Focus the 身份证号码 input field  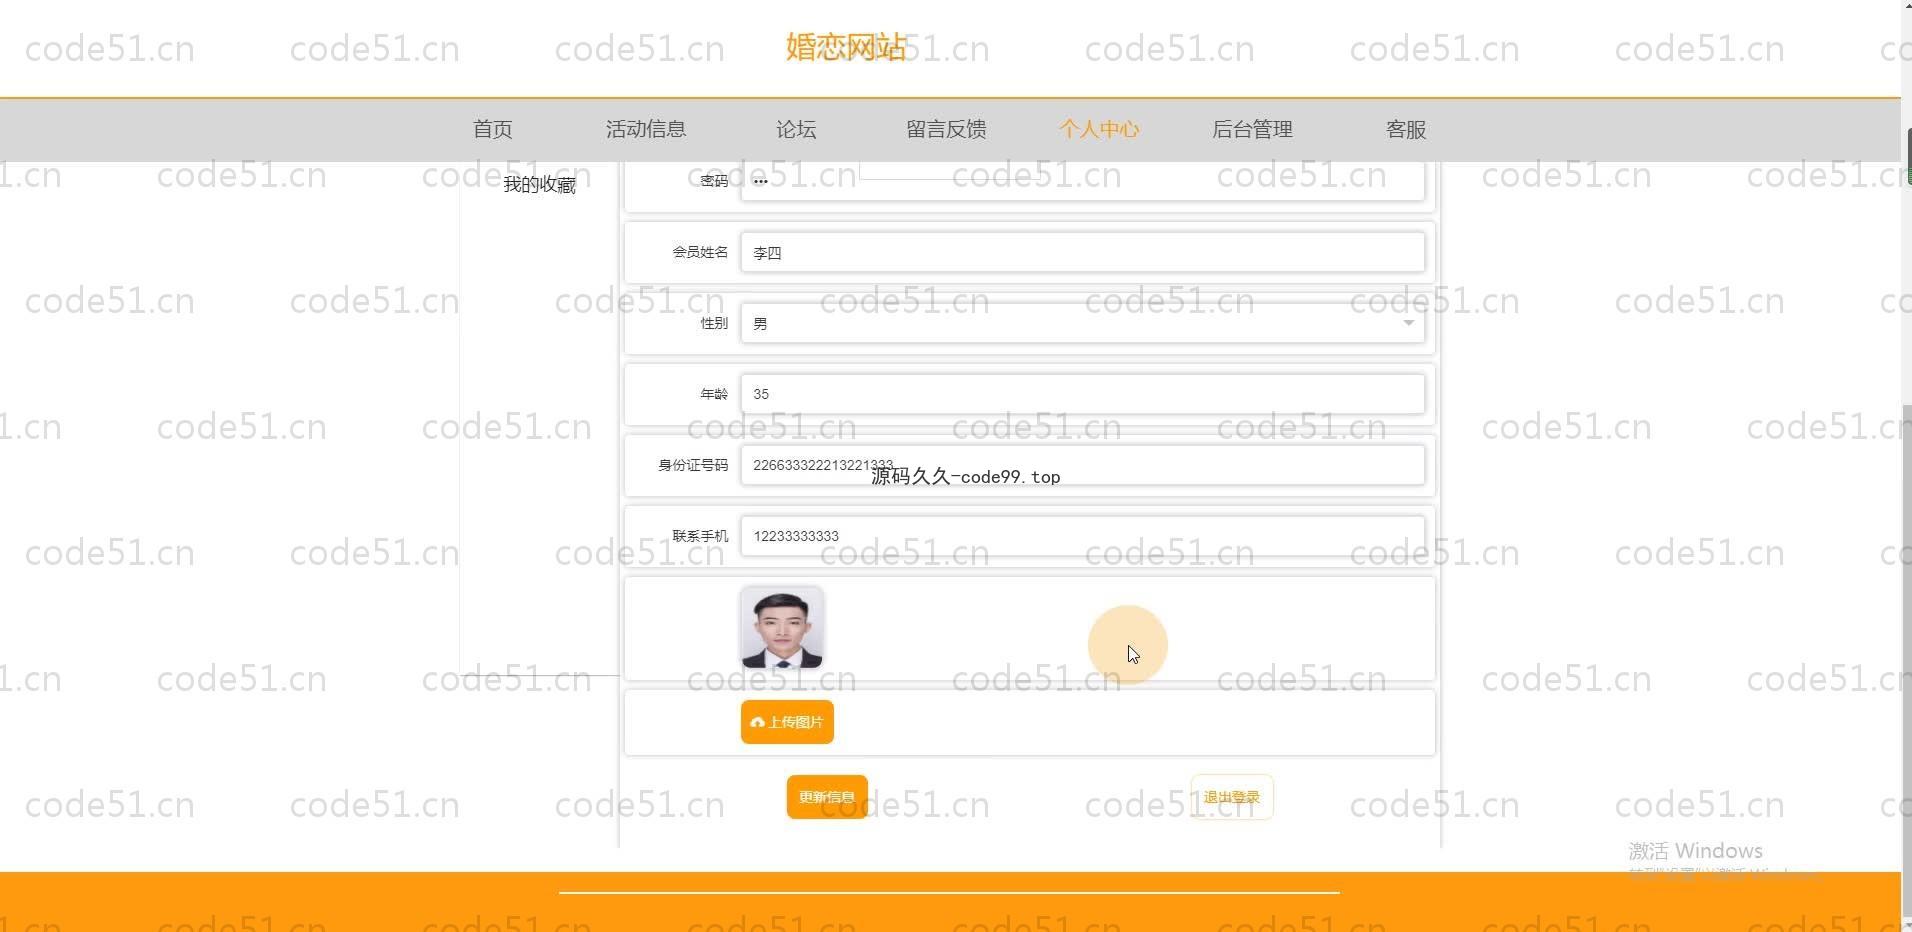point(1083,465)
